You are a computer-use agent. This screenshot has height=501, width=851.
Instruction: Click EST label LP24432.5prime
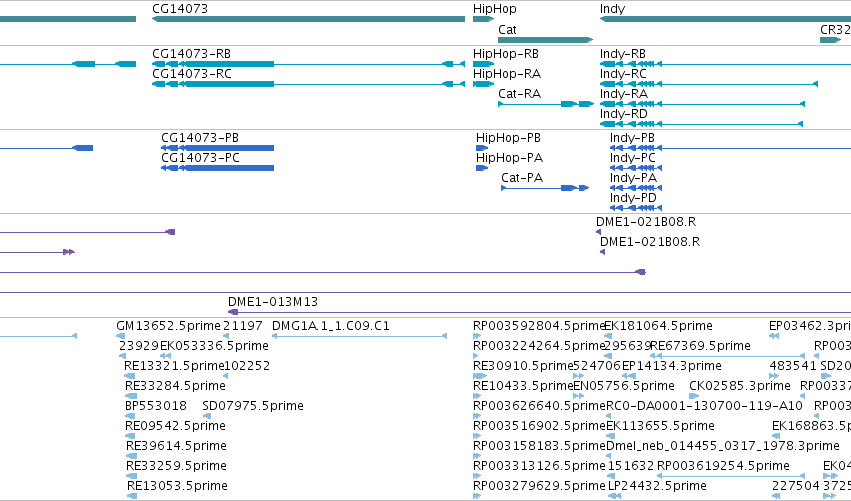coord(657,487)
